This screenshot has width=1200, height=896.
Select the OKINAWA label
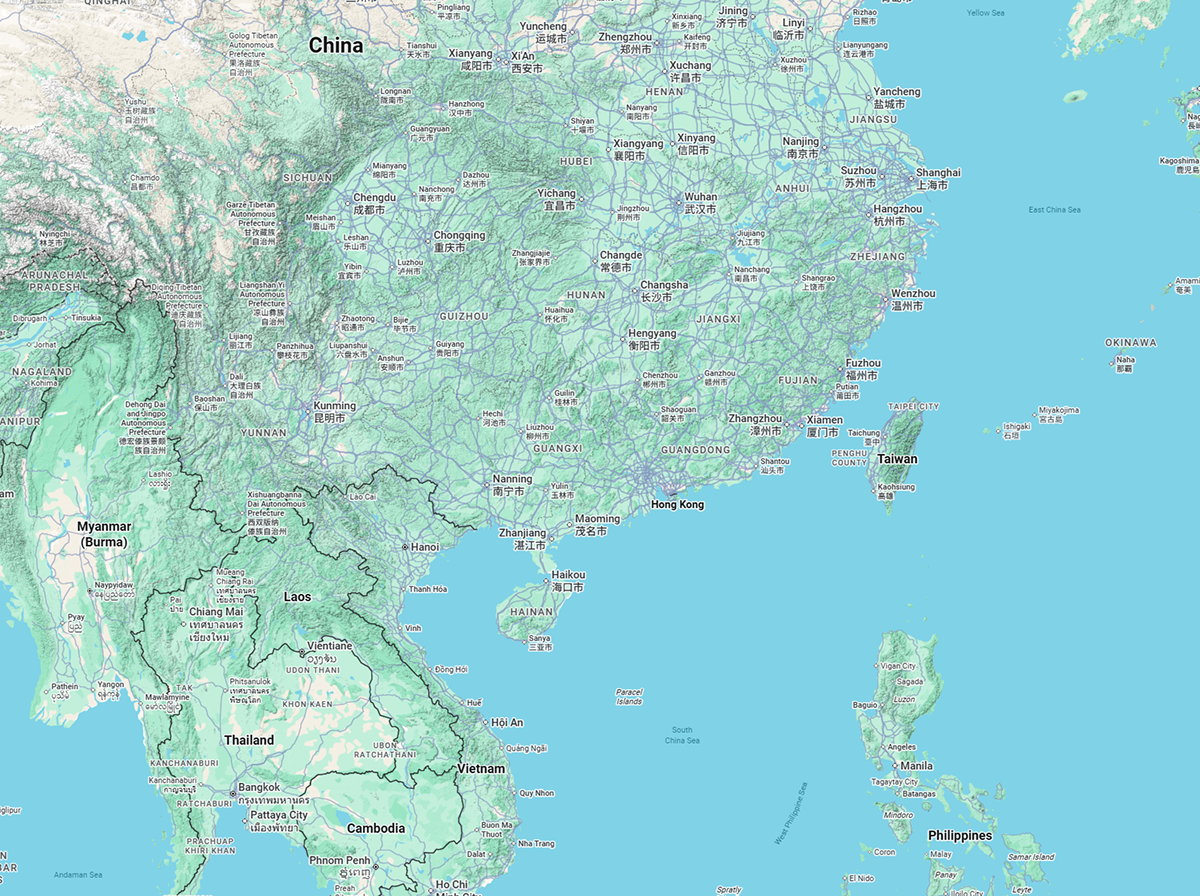[1131, 343]
